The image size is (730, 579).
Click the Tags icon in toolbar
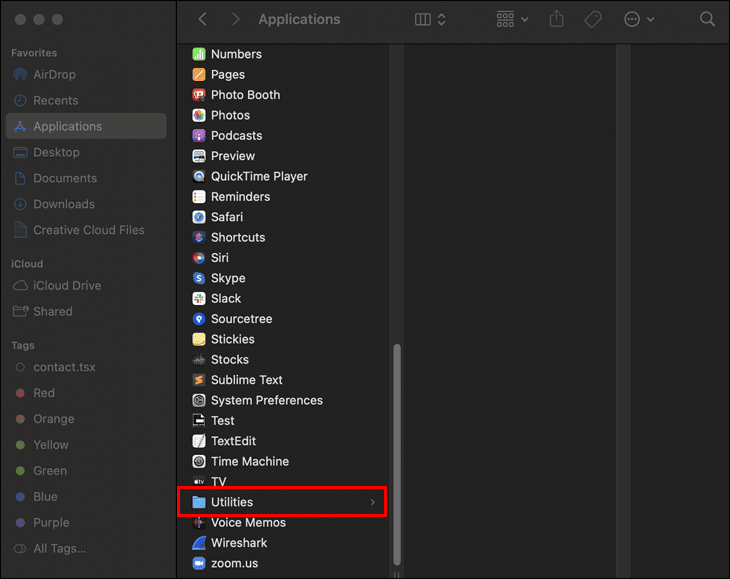(592, 19)
